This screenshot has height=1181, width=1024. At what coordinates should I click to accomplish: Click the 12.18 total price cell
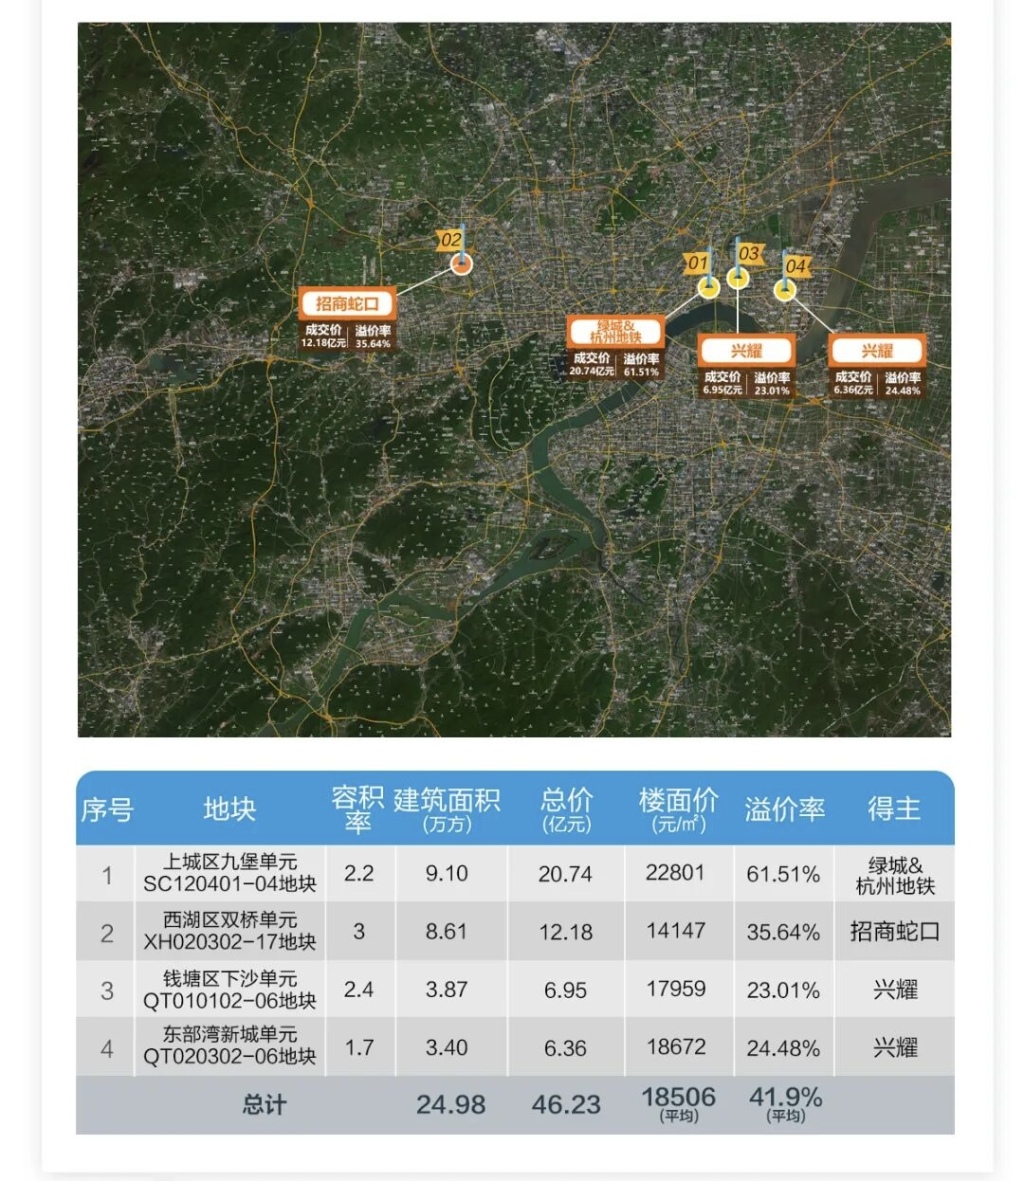[566, 931]
